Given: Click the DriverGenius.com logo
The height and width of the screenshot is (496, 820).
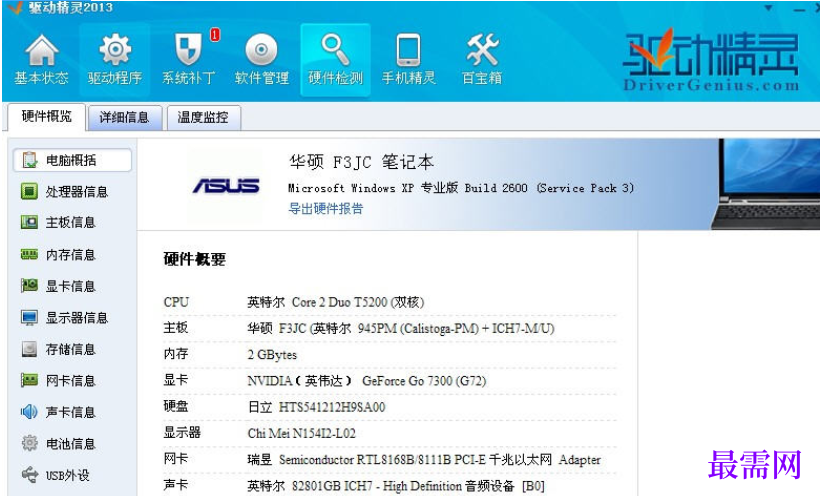Looking at the screenshot, I should (711, 61).
